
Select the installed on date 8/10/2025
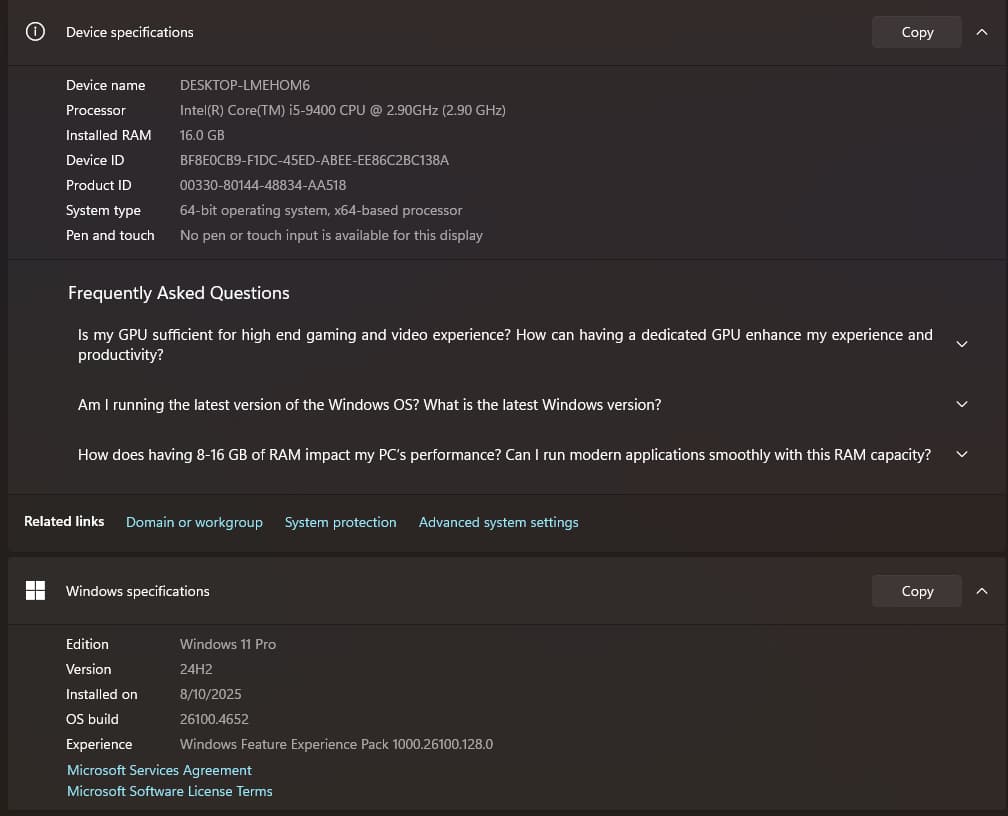(x=211, y=694)
